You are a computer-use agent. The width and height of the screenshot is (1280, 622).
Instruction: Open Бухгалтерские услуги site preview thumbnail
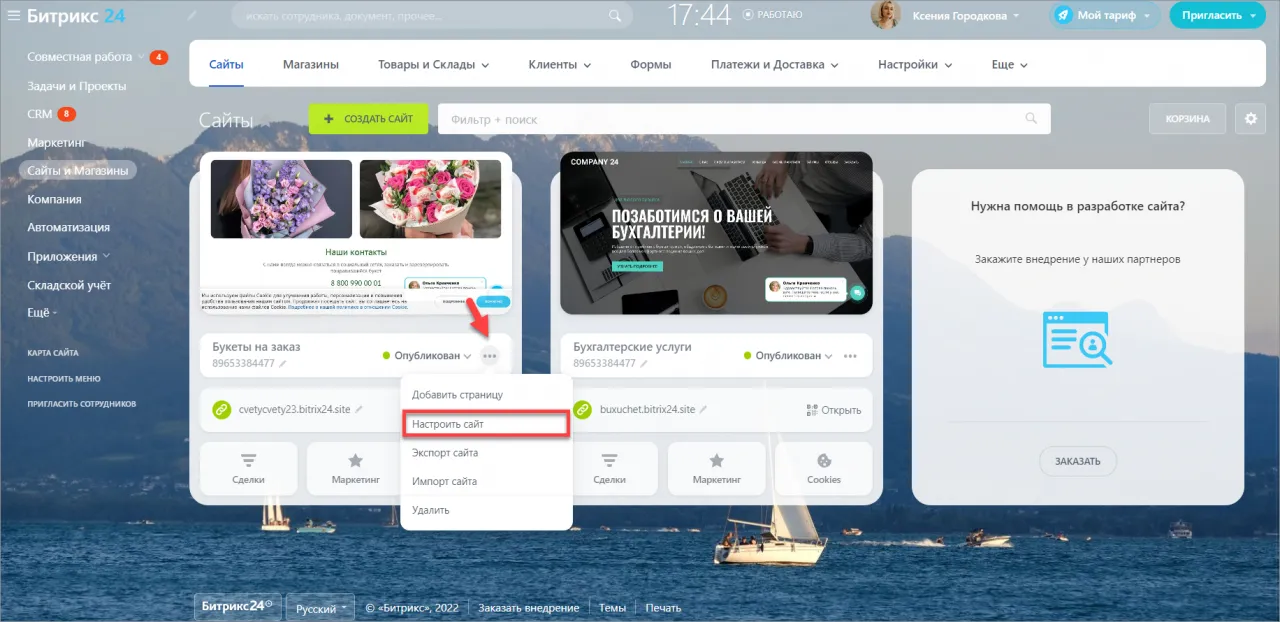(x=717, y=232)
